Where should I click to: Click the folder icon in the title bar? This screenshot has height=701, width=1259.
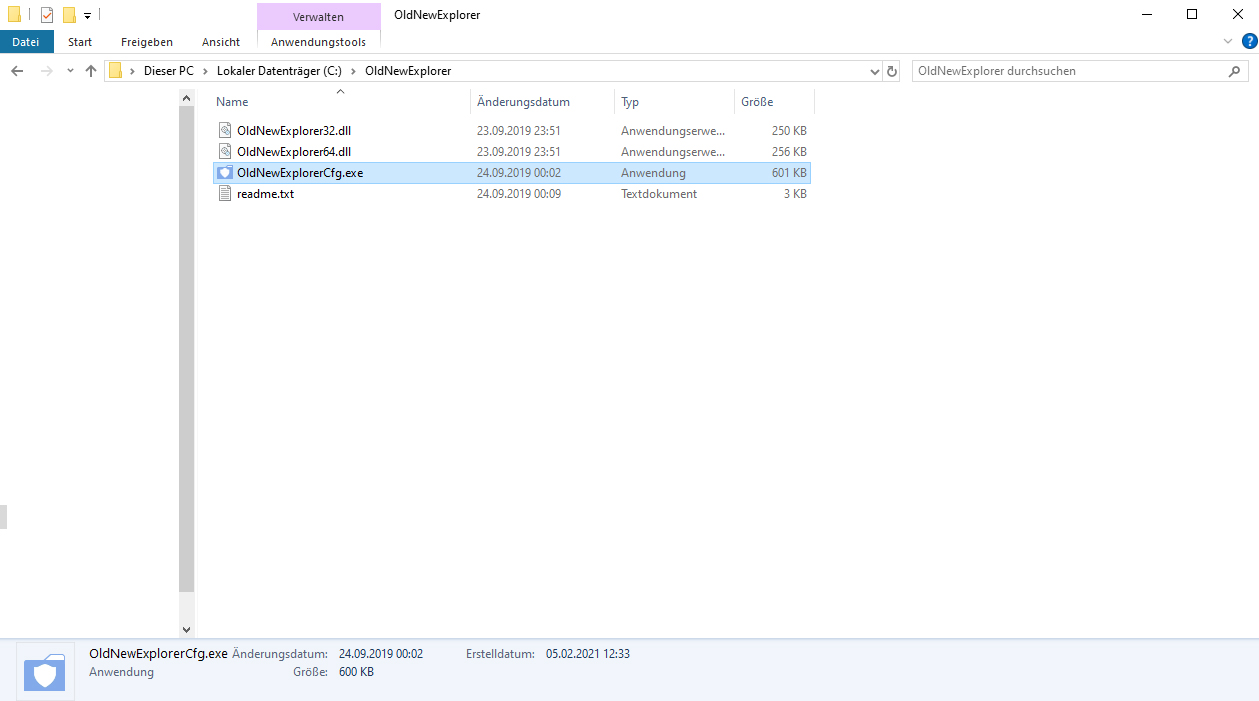(14, 15)
